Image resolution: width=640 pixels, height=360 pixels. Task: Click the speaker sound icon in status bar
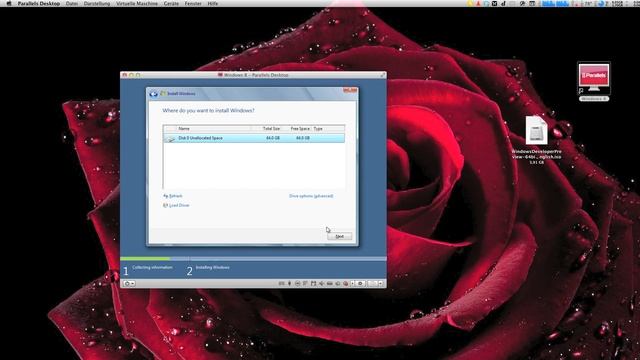[321, 283]
